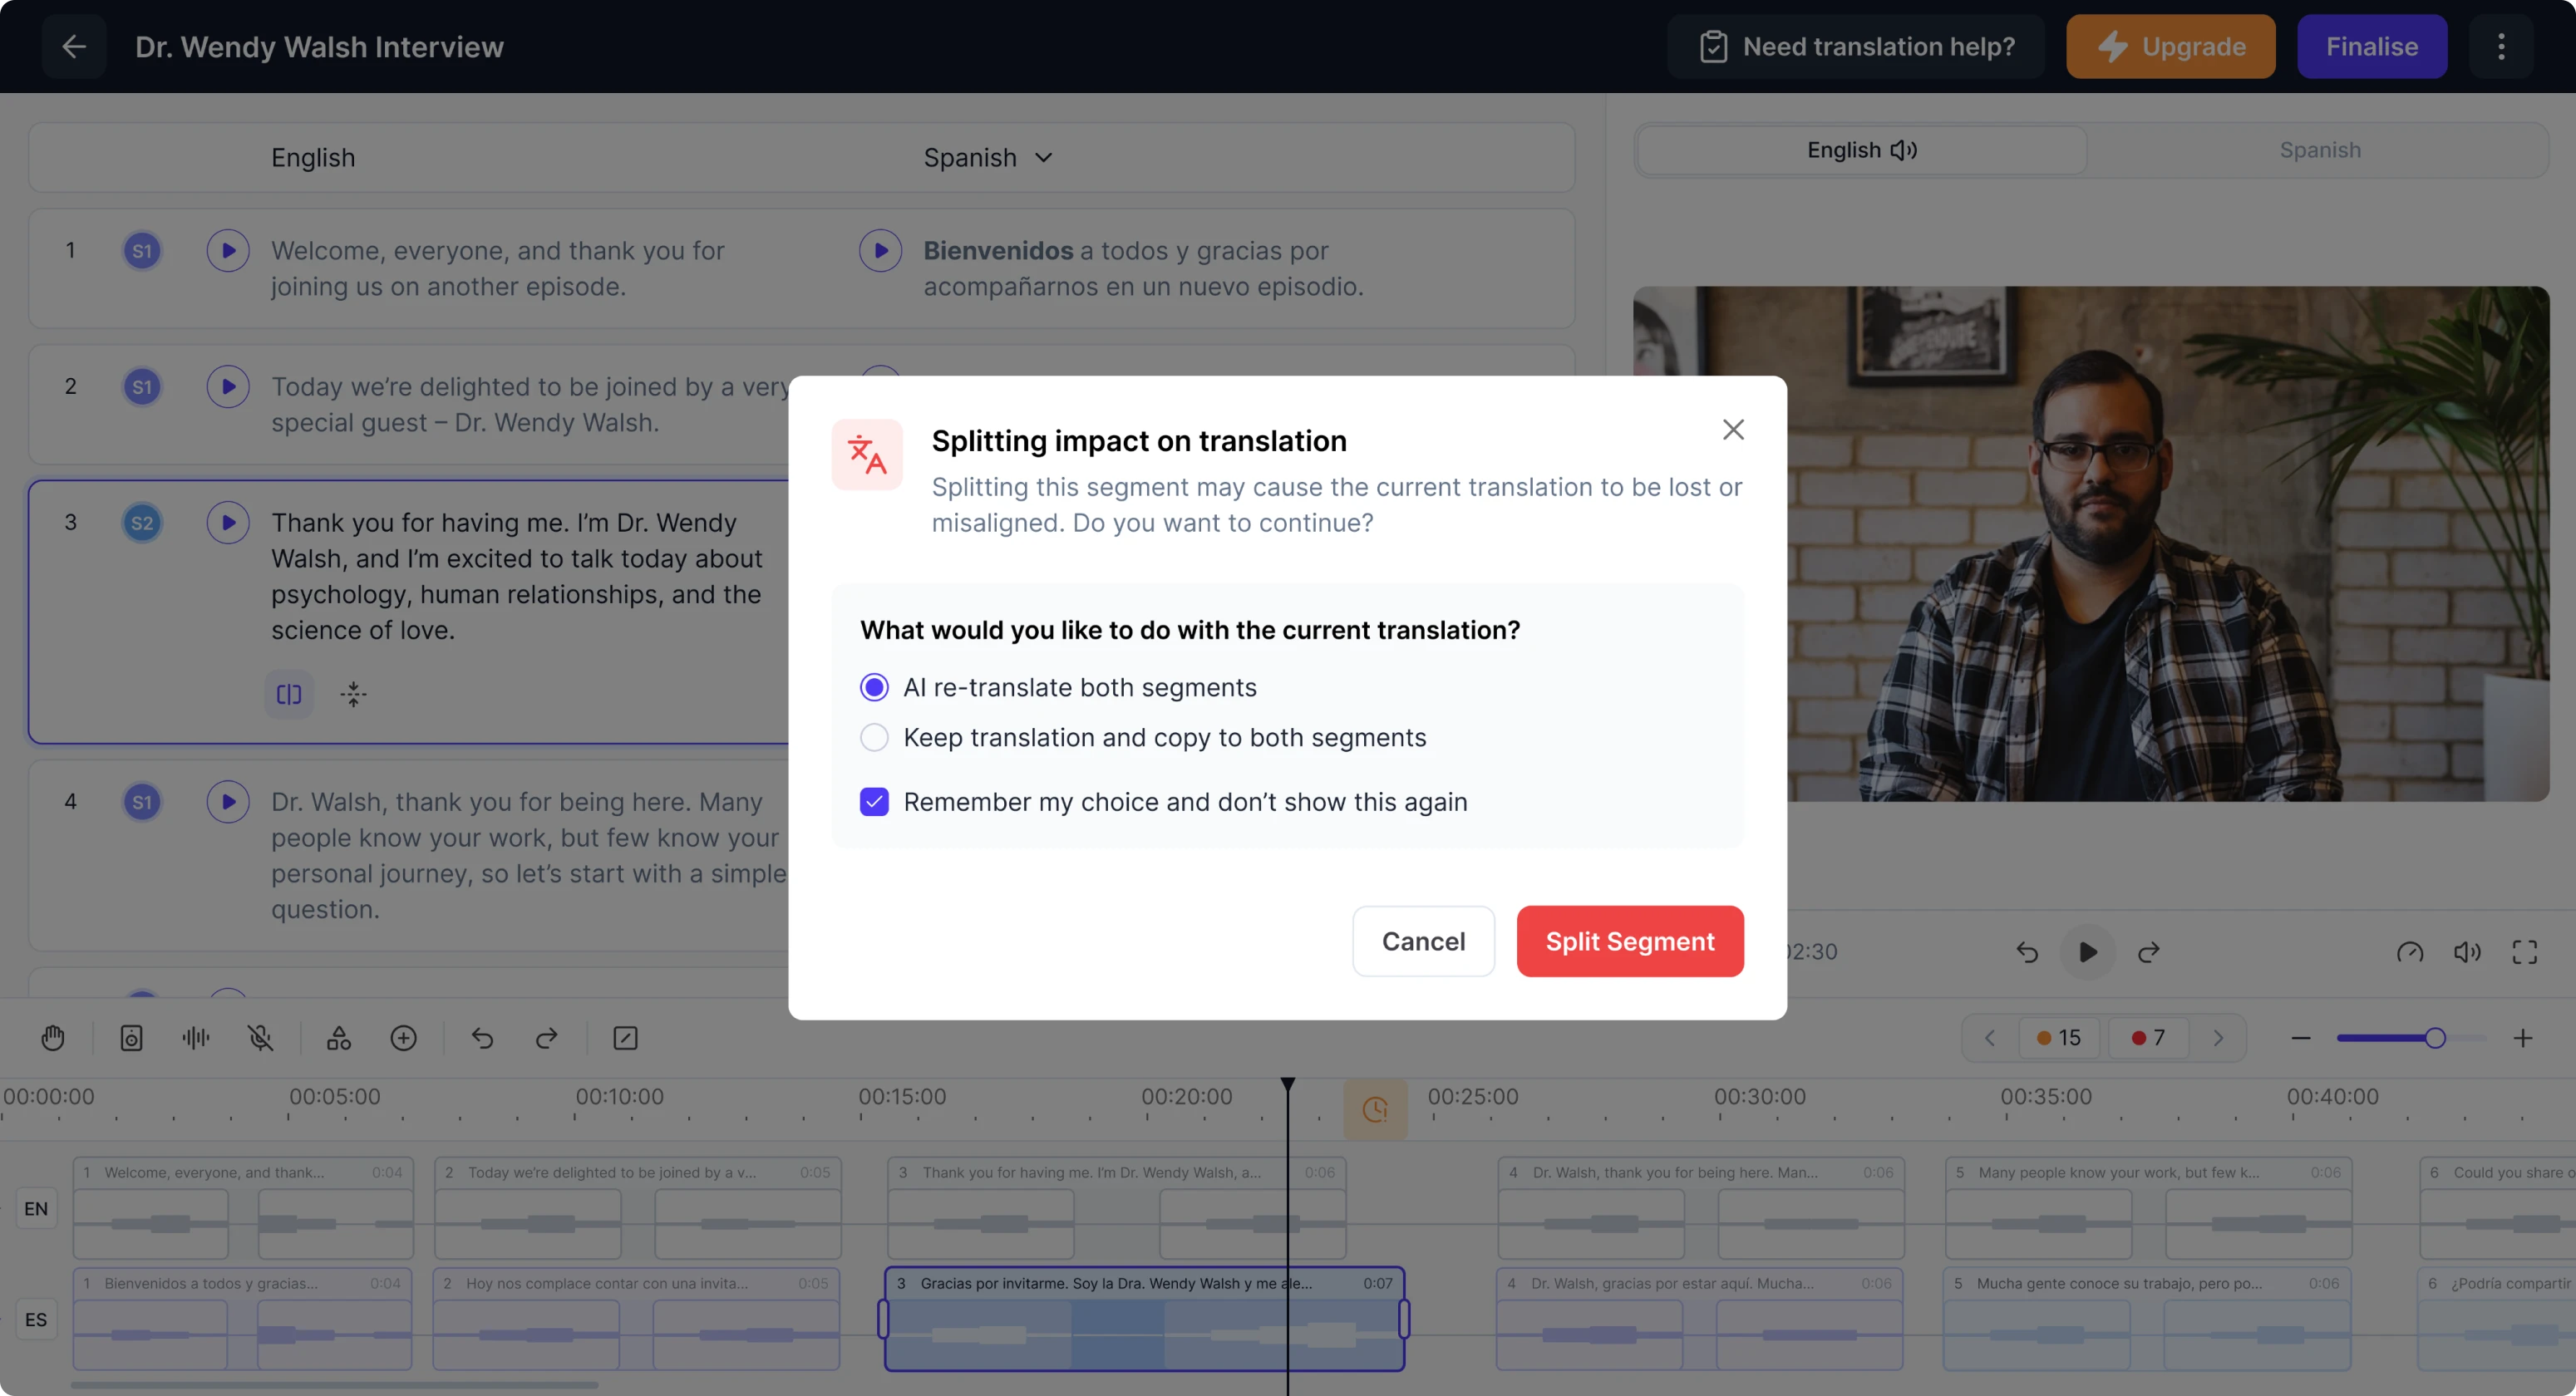
Task: Open the three-dot overflow menu in the header
Action: pyautogui.click(x=2501, y=46)
